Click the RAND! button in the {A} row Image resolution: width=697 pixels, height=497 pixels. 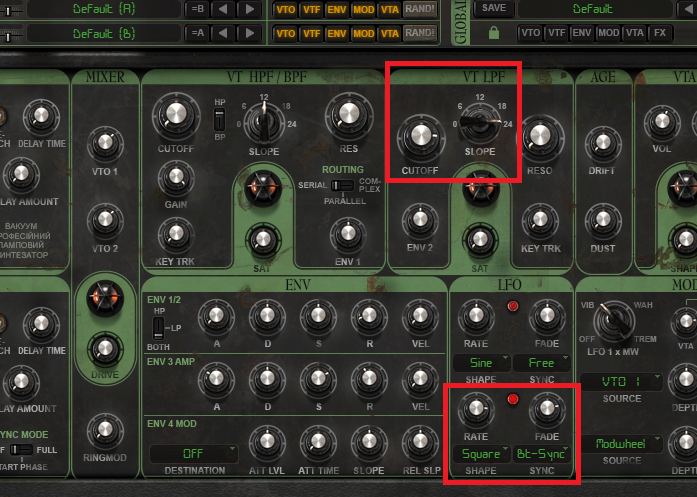(421, 8)
